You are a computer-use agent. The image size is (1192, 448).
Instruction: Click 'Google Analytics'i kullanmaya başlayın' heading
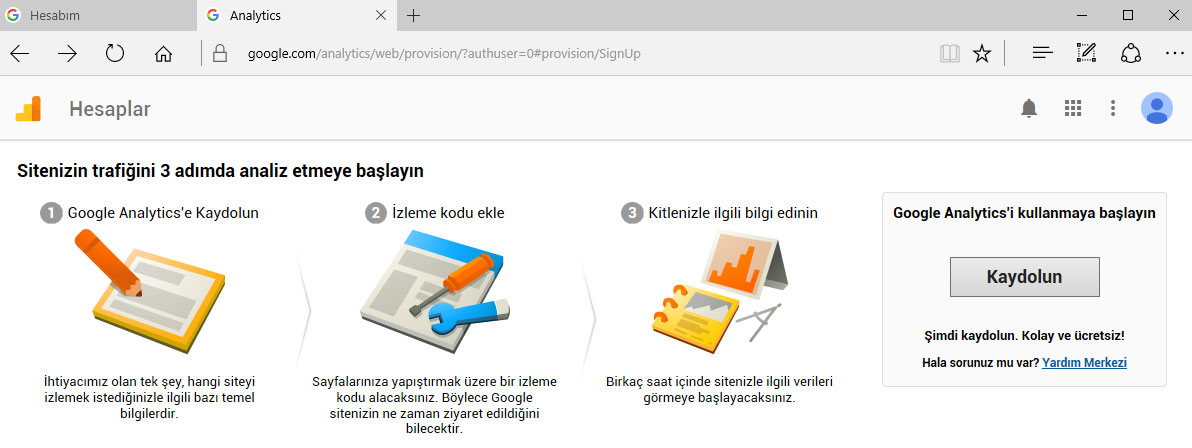point(1024,213)
